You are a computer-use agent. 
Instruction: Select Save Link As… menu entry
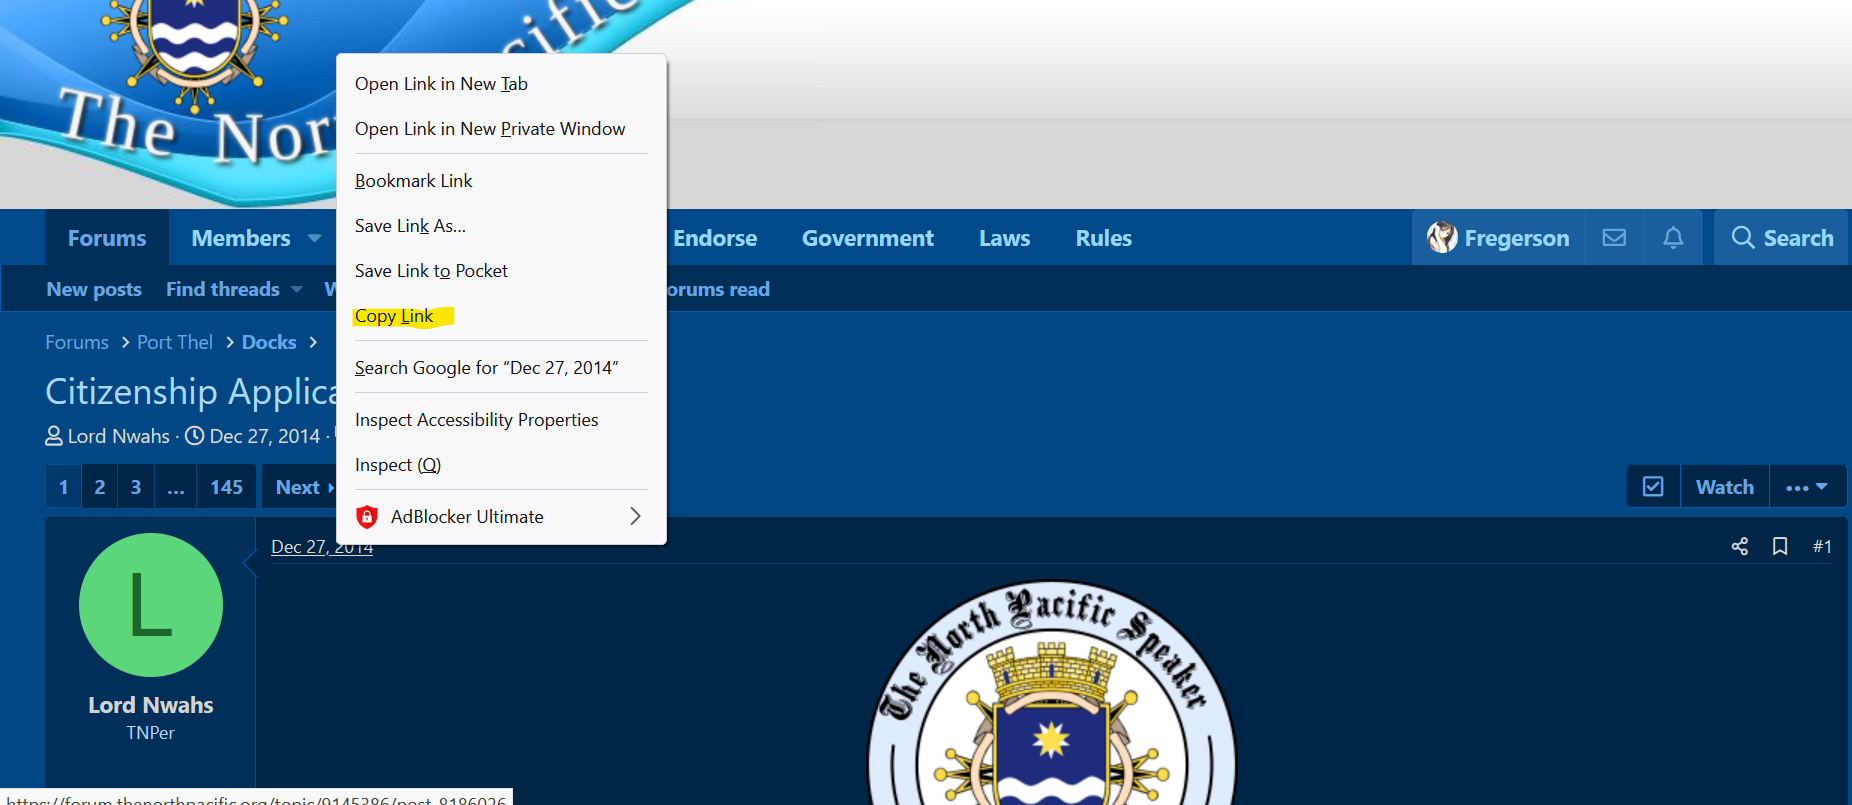point(501,226)
